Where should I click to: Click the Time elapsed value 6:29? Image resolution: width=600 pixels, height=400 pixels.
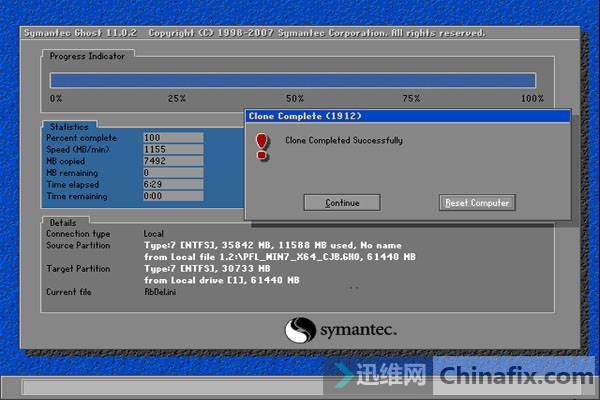point(173,184)
